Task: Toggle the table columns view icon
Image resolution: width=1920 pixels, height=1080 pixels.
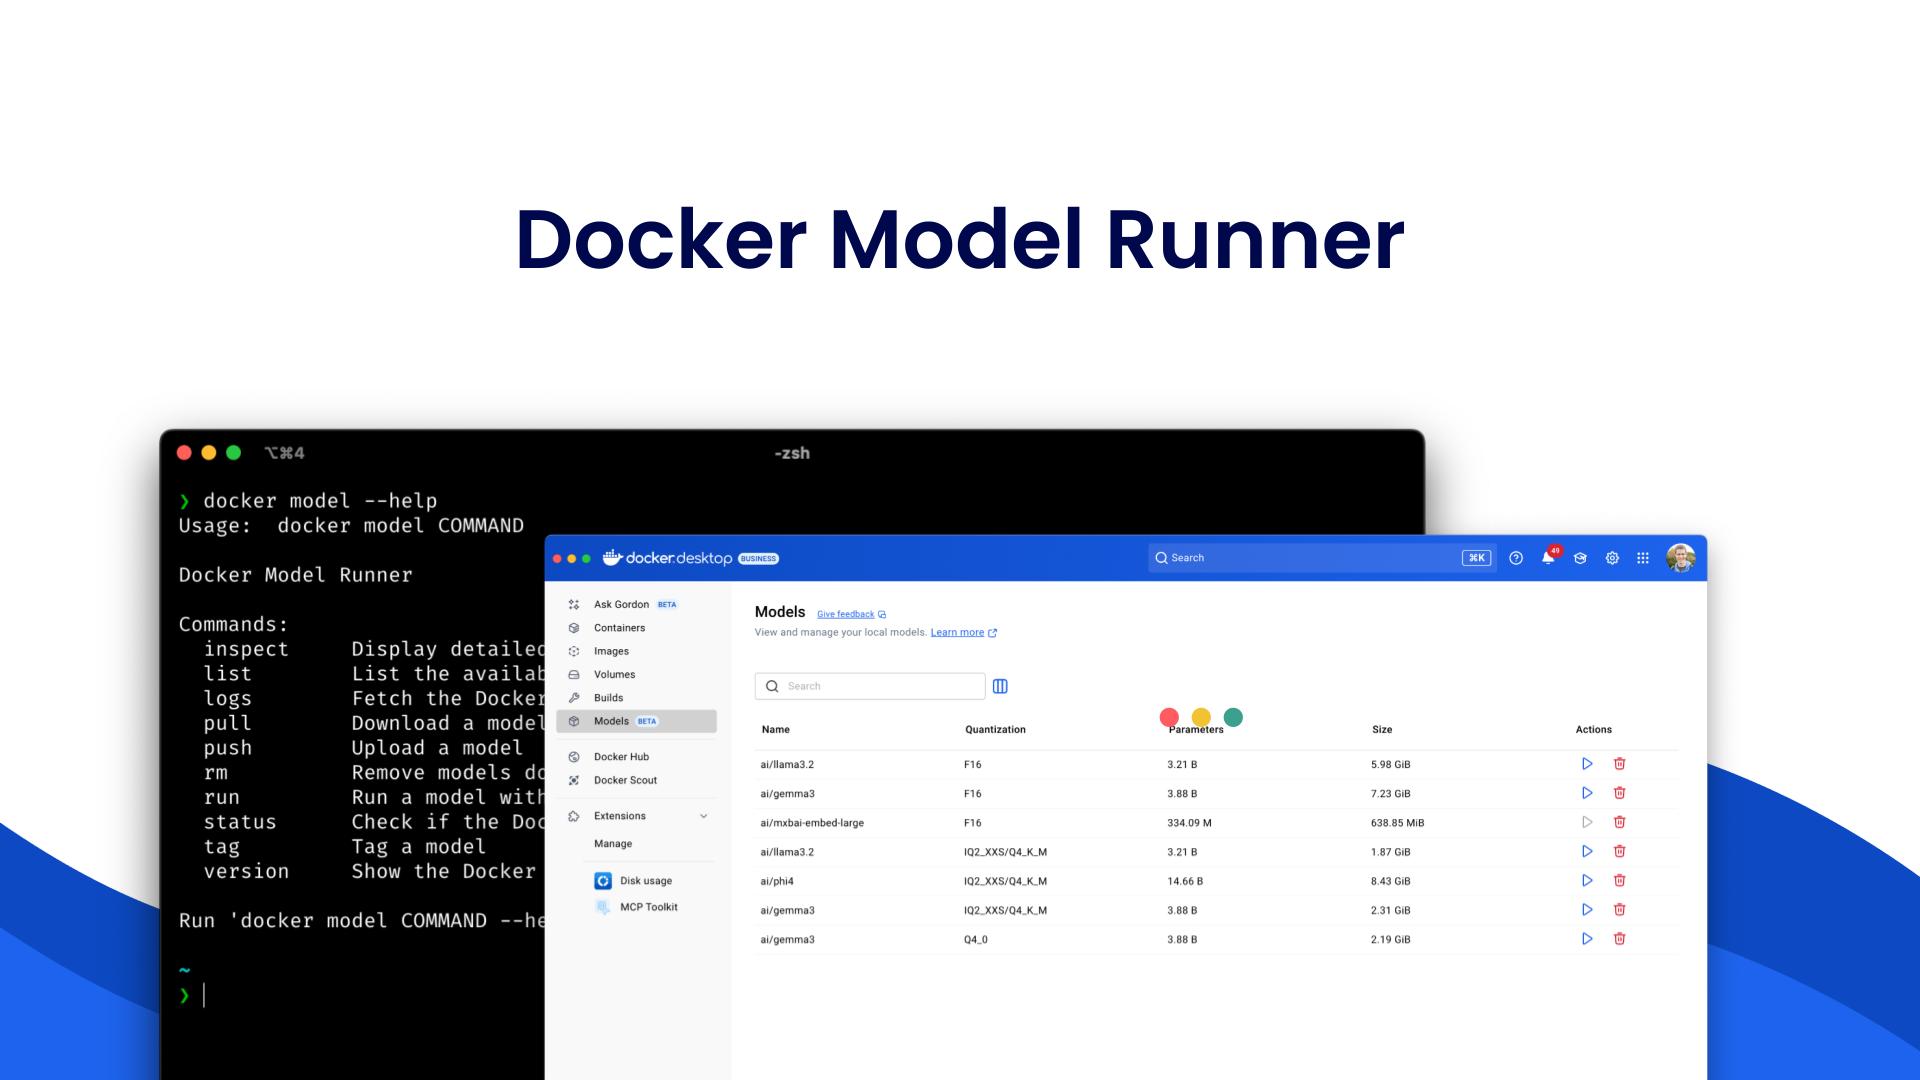Action: (x=1000, y=686)
